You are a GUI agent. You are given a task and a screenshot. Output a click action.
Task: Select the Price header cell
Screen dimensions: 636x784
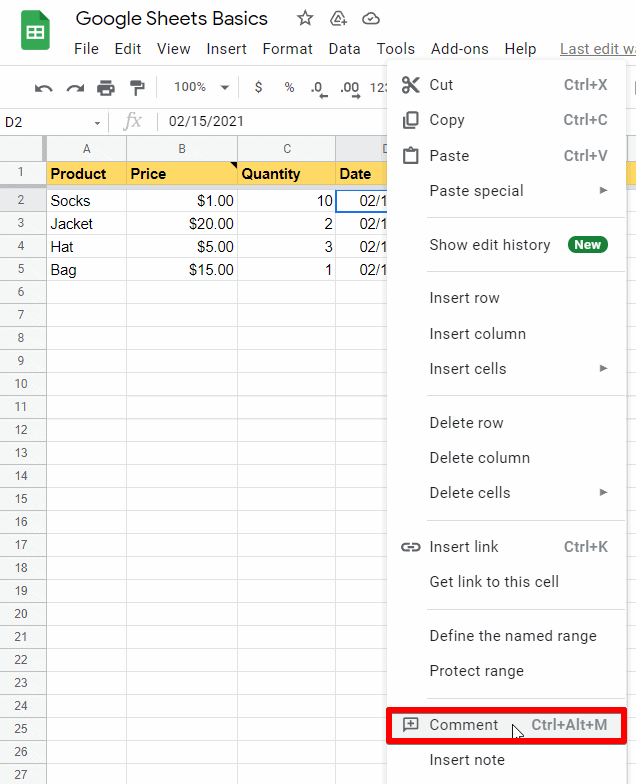[x=182, y=174]
